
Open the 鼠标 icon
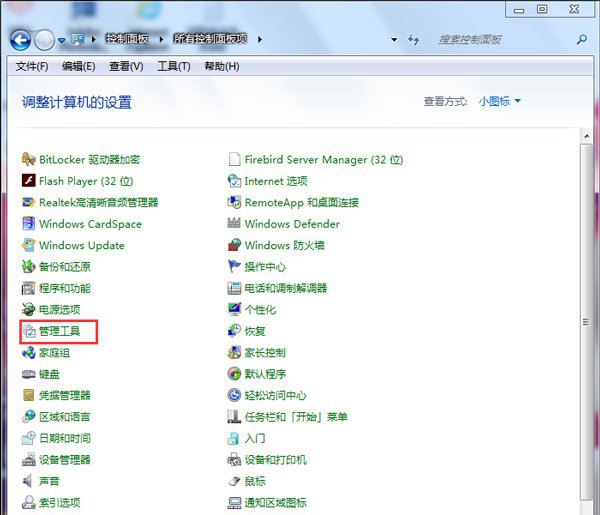pos(234,481)
